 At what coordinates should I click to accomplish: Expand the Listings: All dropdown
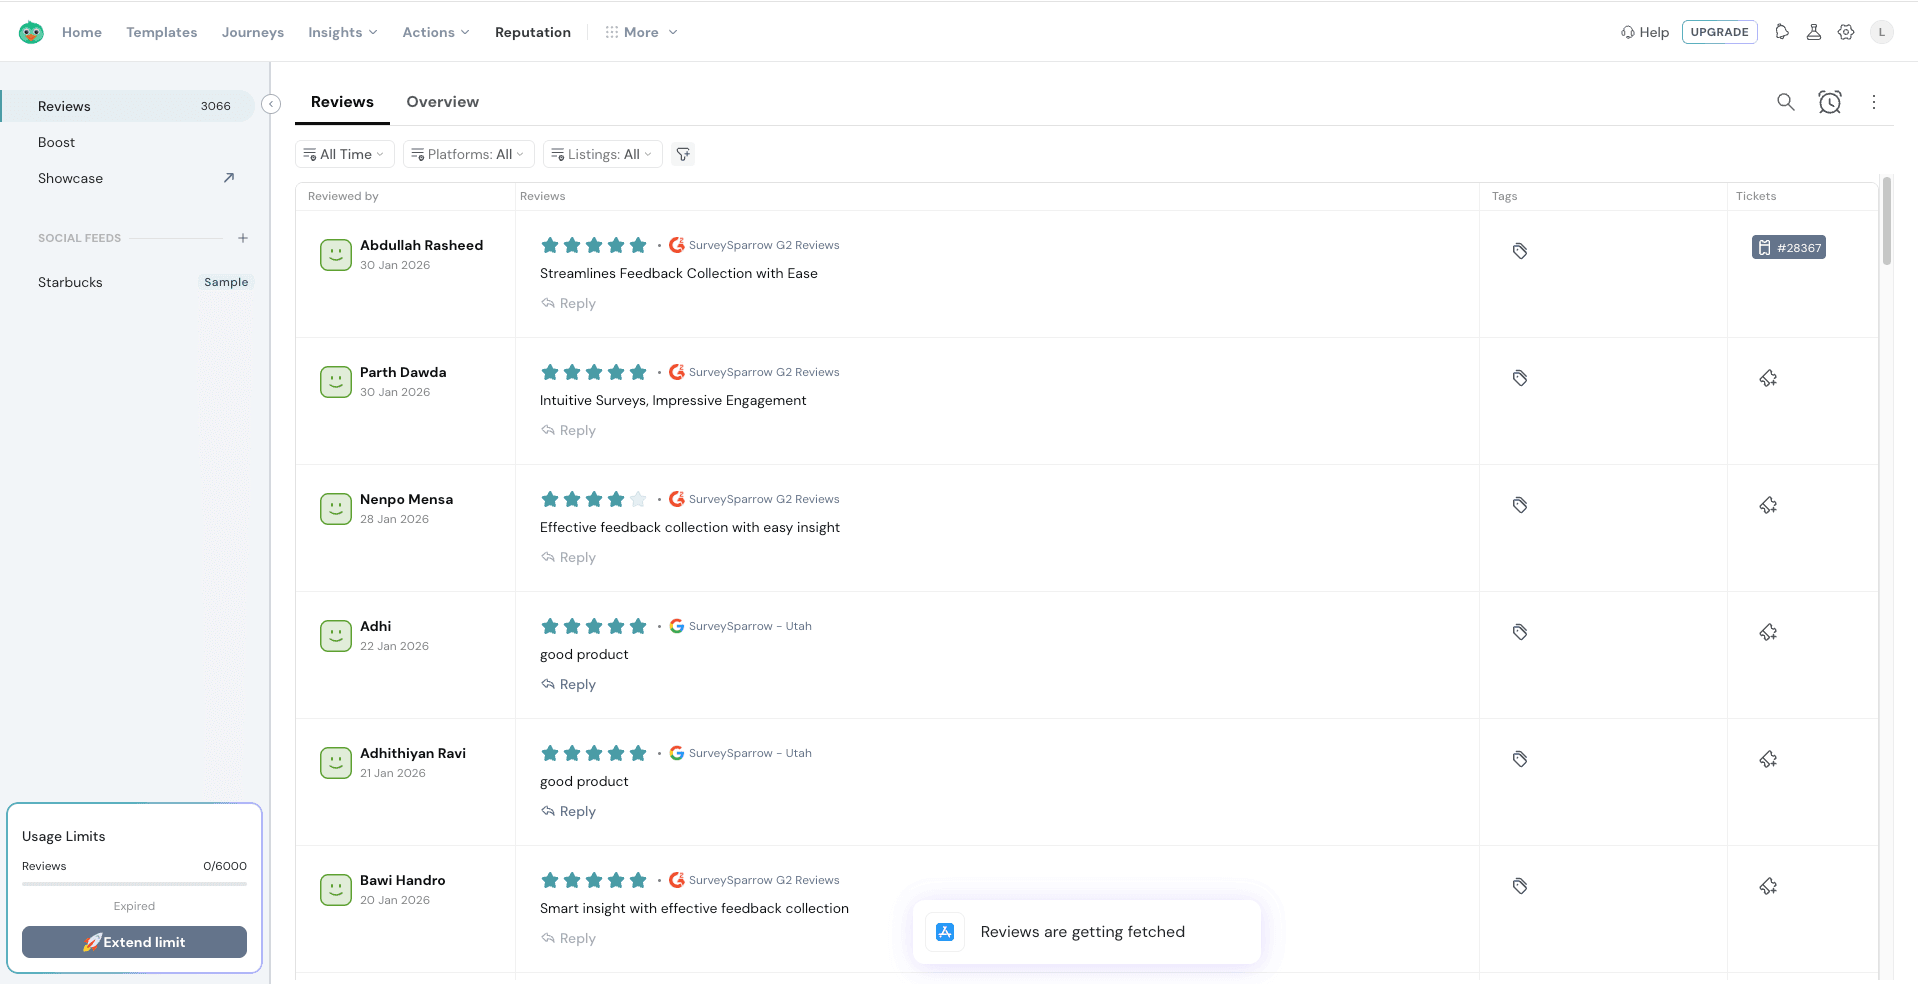click(602, 154)
